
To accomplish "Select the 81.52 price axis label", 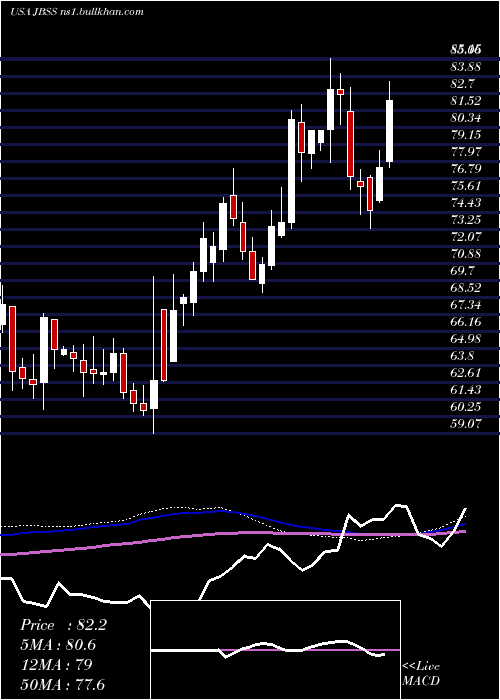I will (466, 101).
